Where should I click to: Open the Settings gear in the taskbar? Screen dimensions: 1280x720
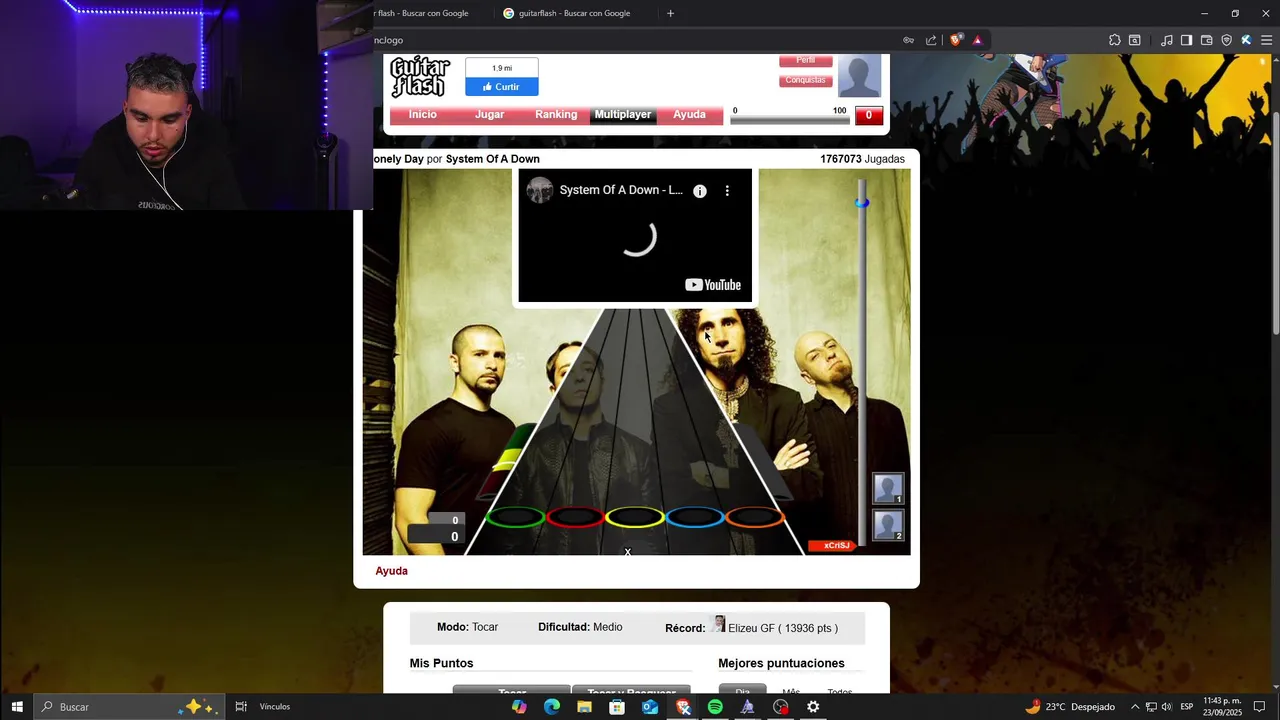(x=813, y=707)
